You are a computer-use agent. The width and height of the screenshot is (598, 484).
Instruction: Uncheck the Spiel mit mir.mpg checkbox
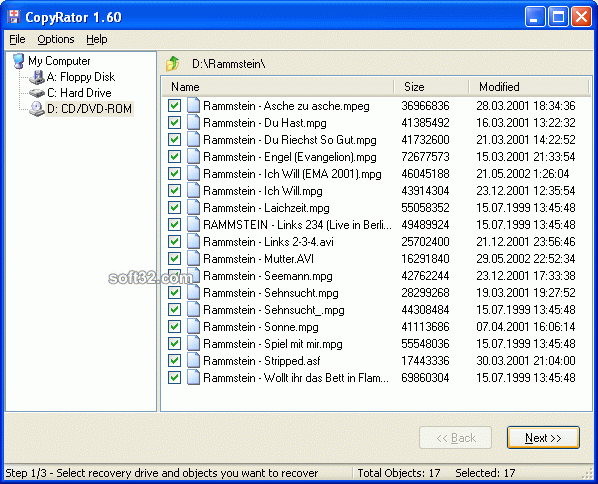click(x=174, y=344)
